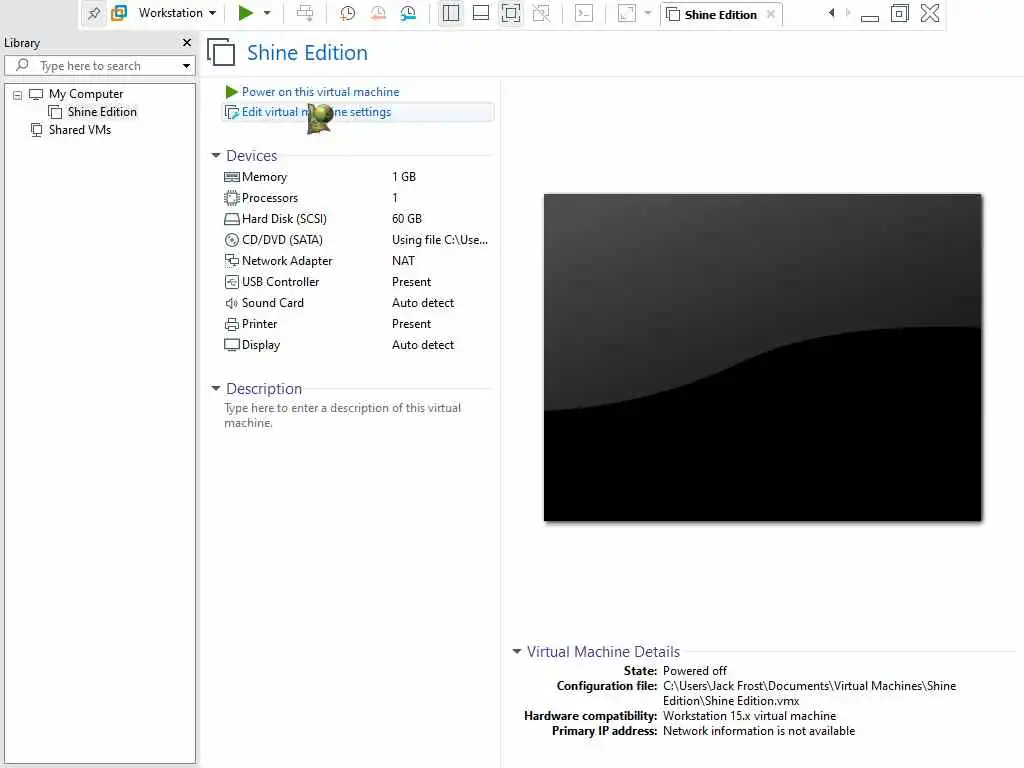Open the Snapshot Manager toolbar icon
Image resolution: width=1024 pixels, height=768 pixels.
(408, 13)
